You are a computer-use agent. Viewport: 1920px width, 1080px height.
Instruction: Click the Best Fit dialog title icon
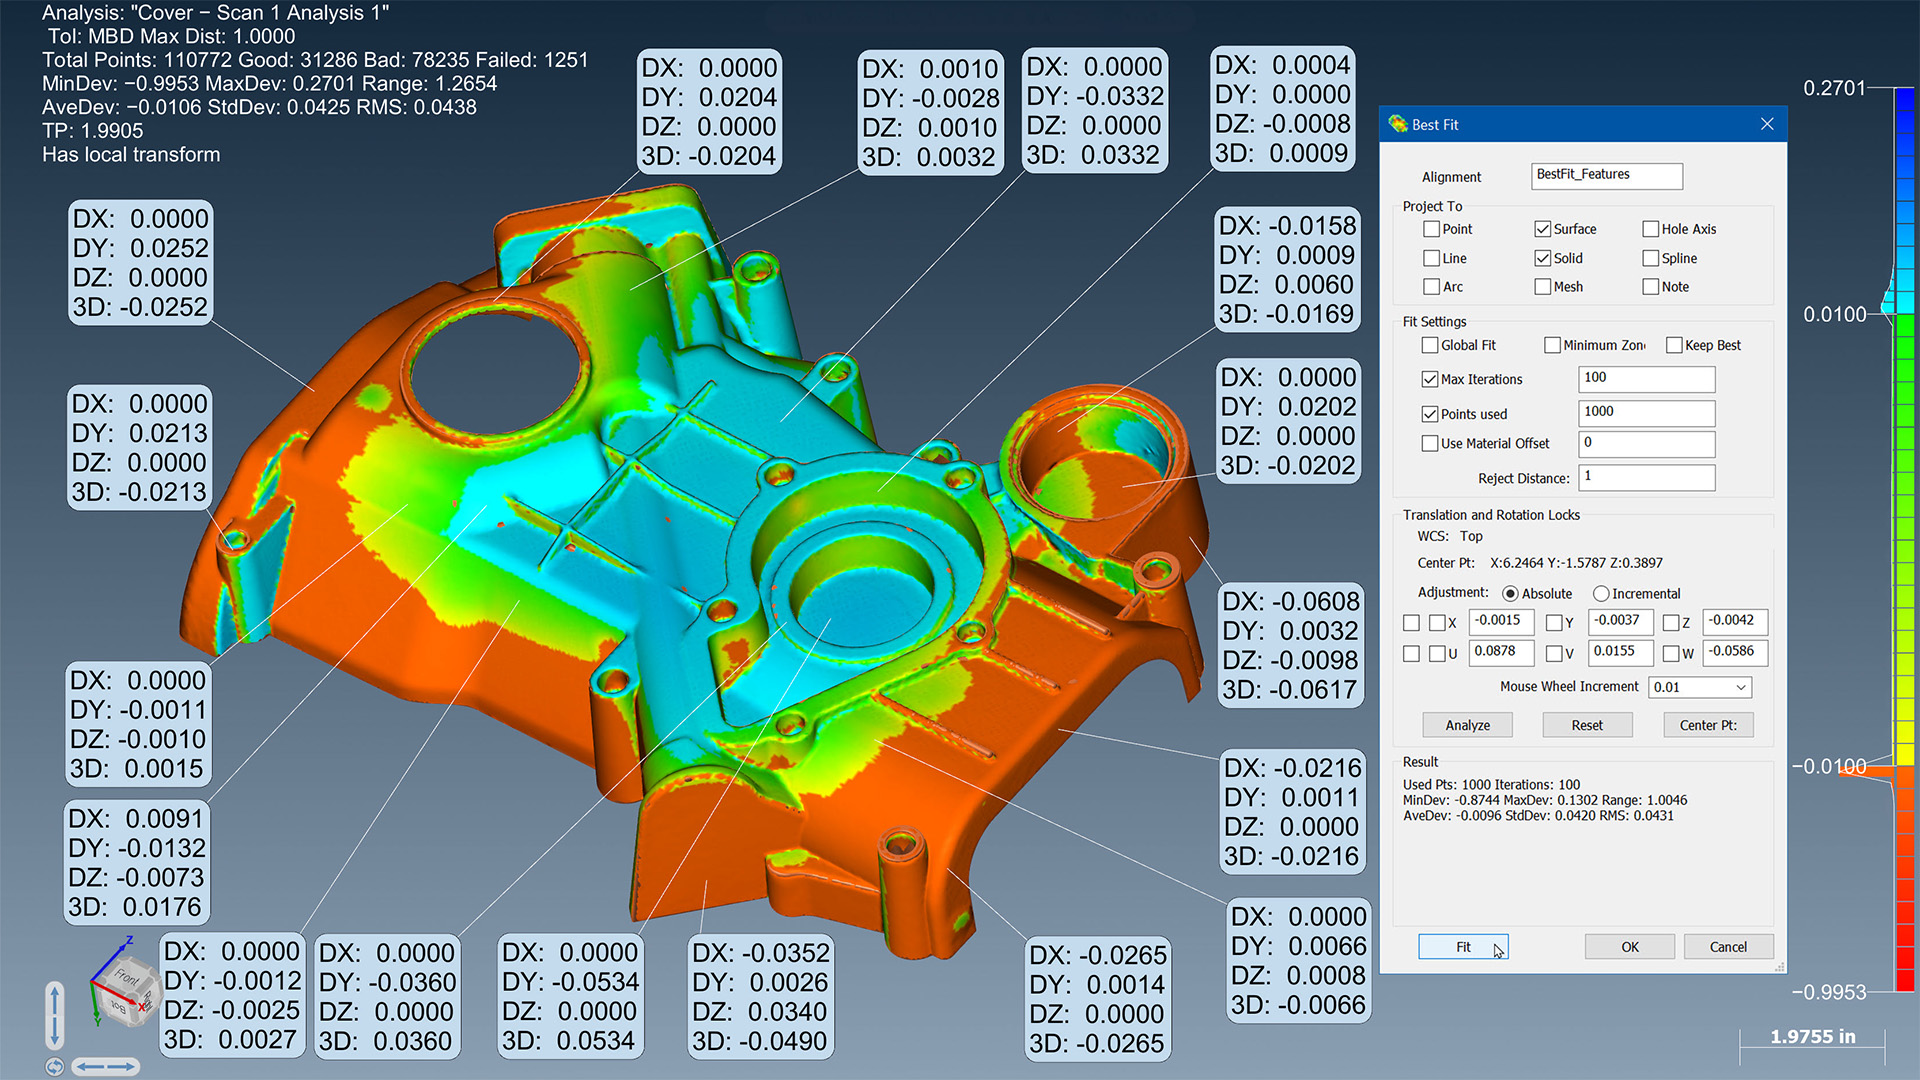click(1398, 124)
